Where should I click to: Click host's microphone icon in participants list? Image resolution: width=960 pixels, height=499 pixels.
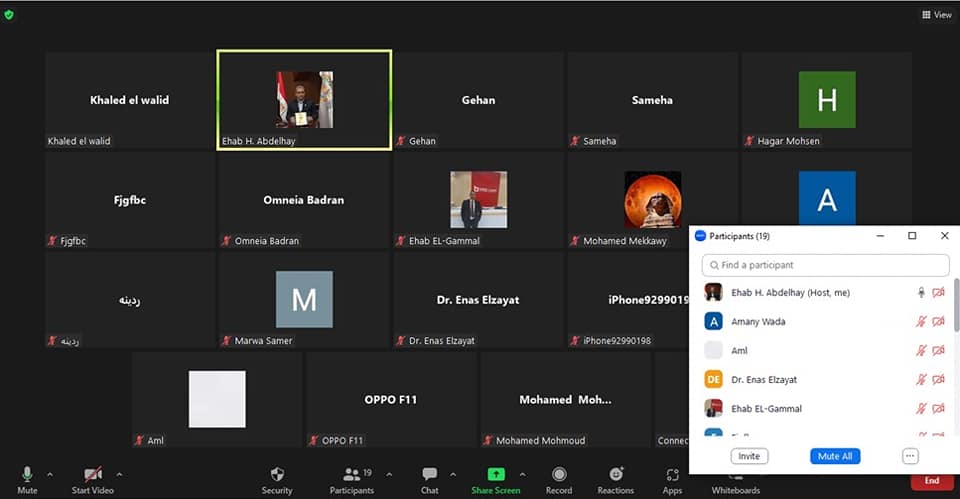pos(921,293)
